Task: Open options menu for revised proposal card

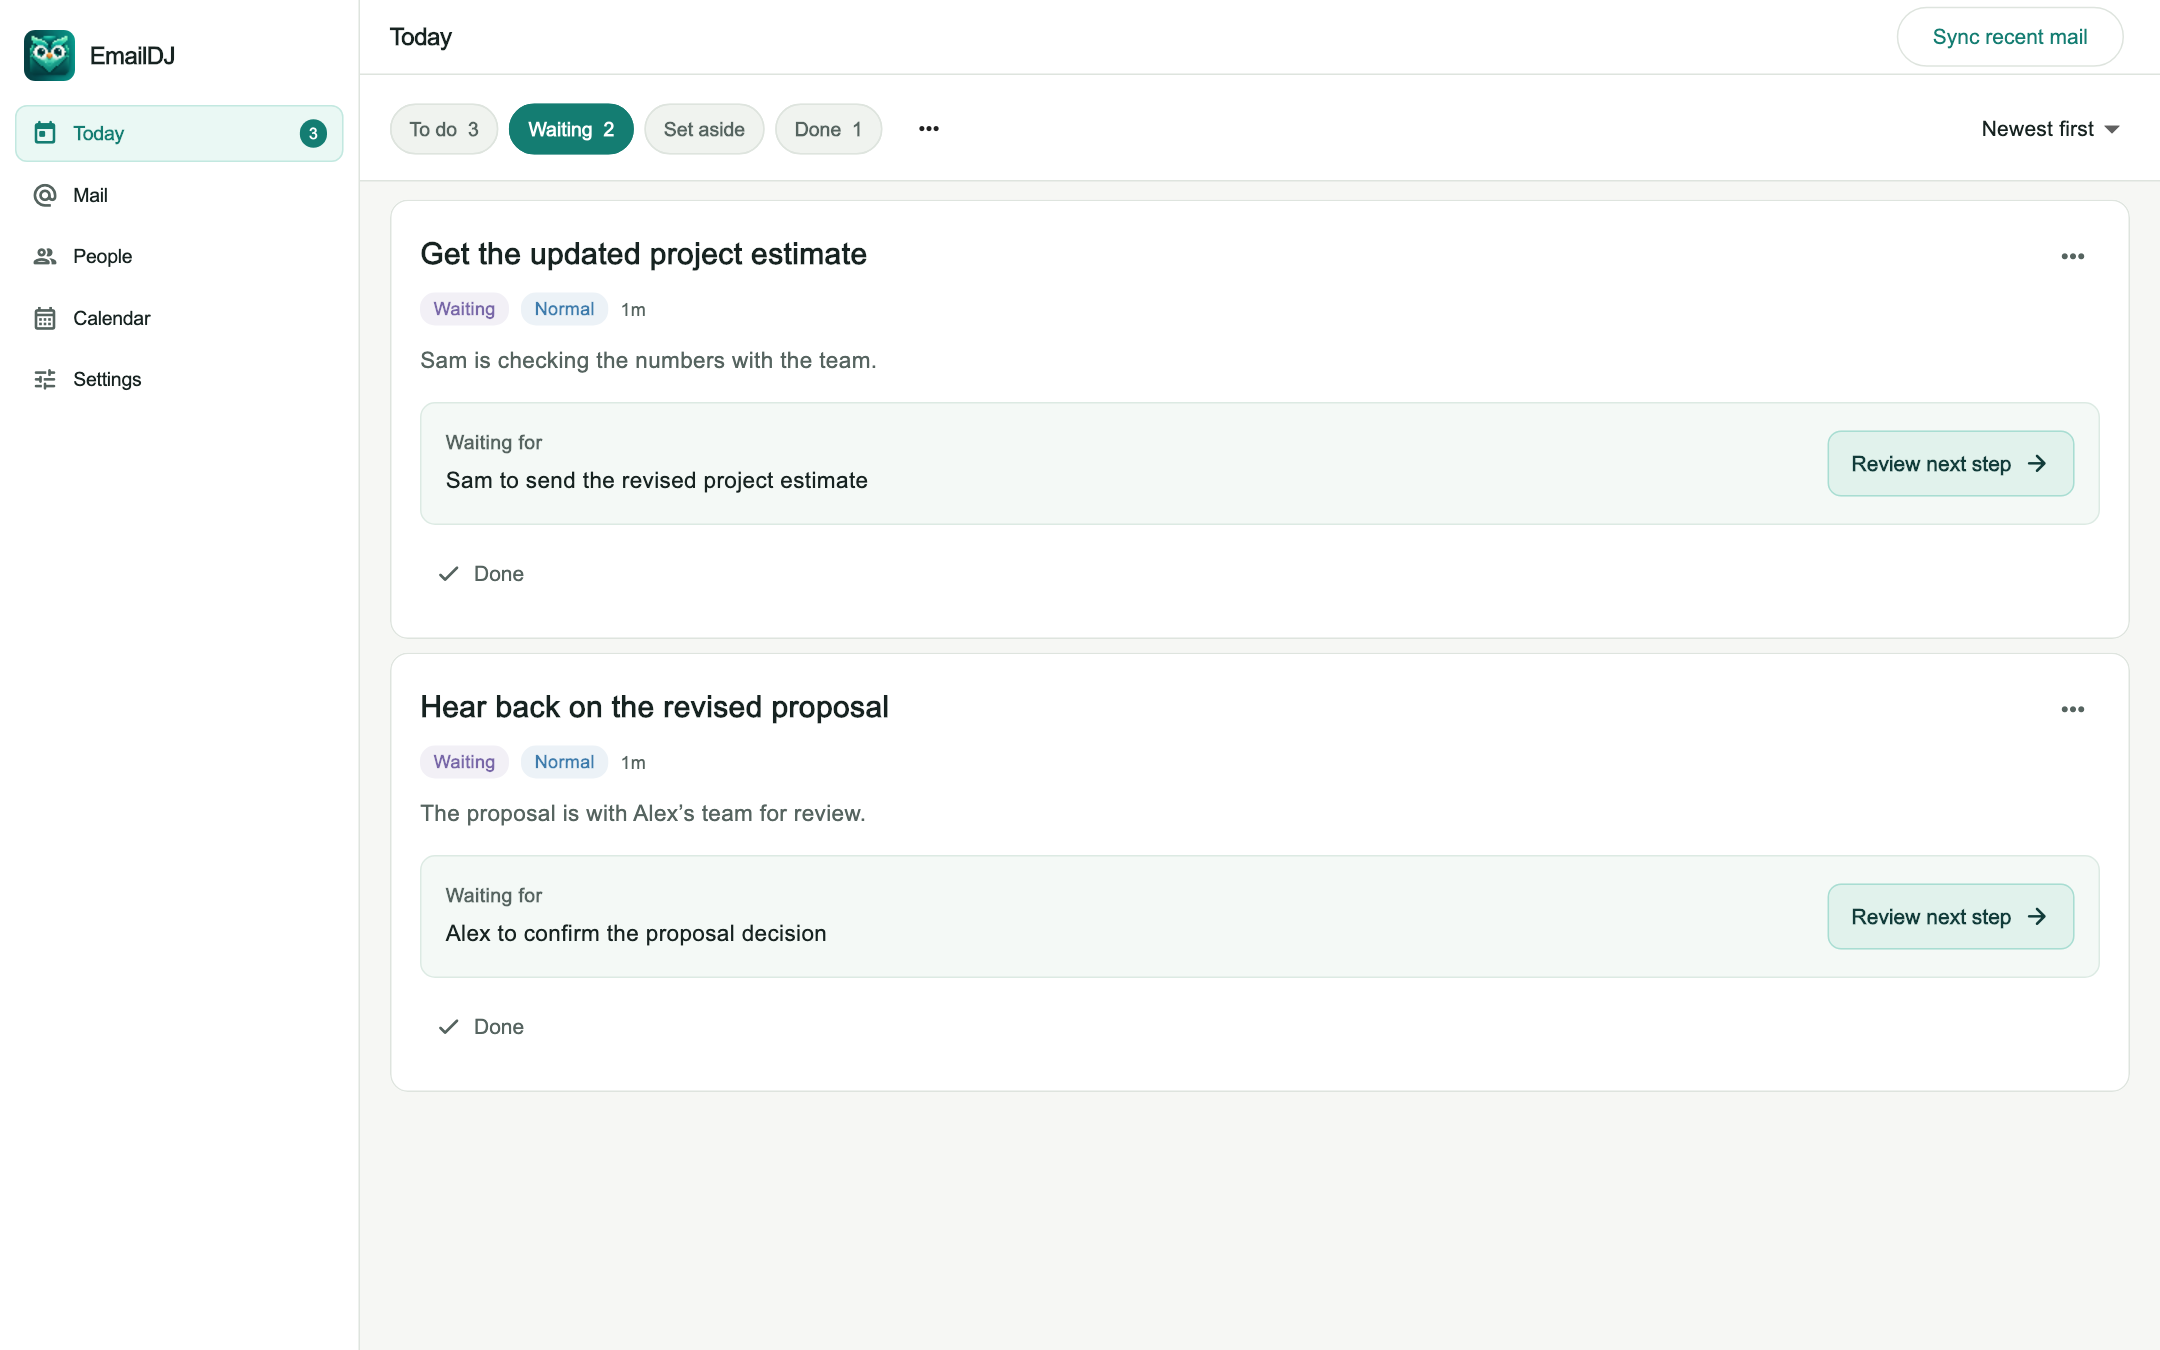Action: 2073,709
